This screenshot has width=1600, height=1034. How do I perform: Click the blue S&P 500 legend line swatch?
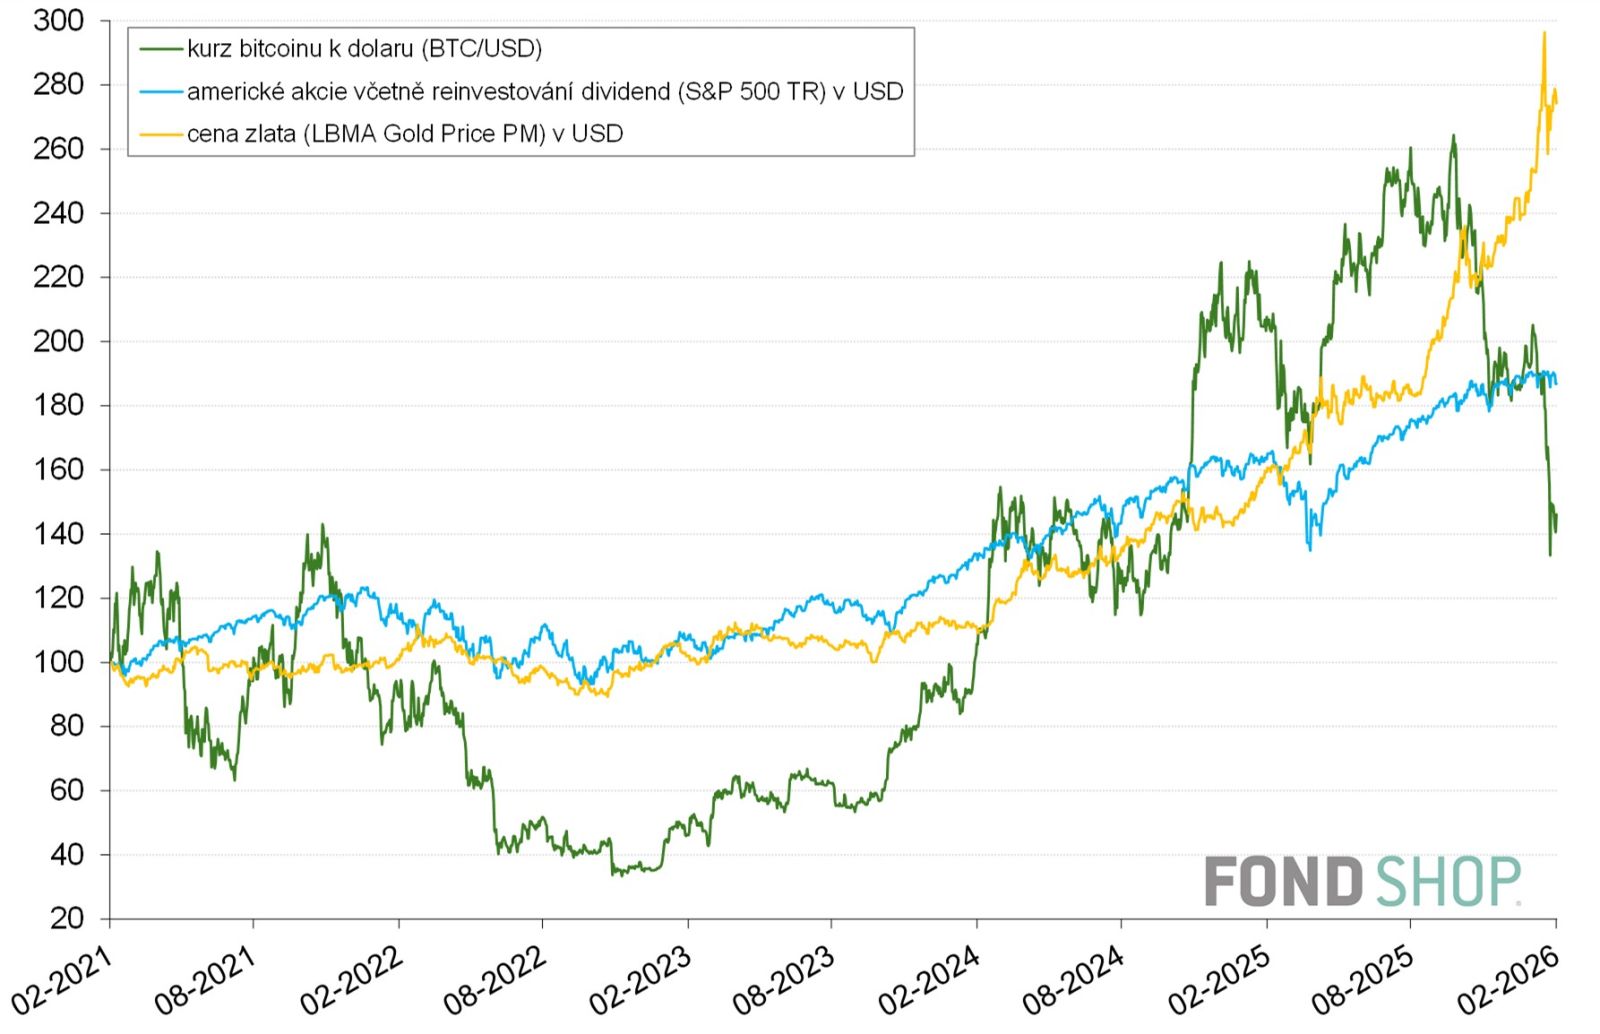click(160, 92)
